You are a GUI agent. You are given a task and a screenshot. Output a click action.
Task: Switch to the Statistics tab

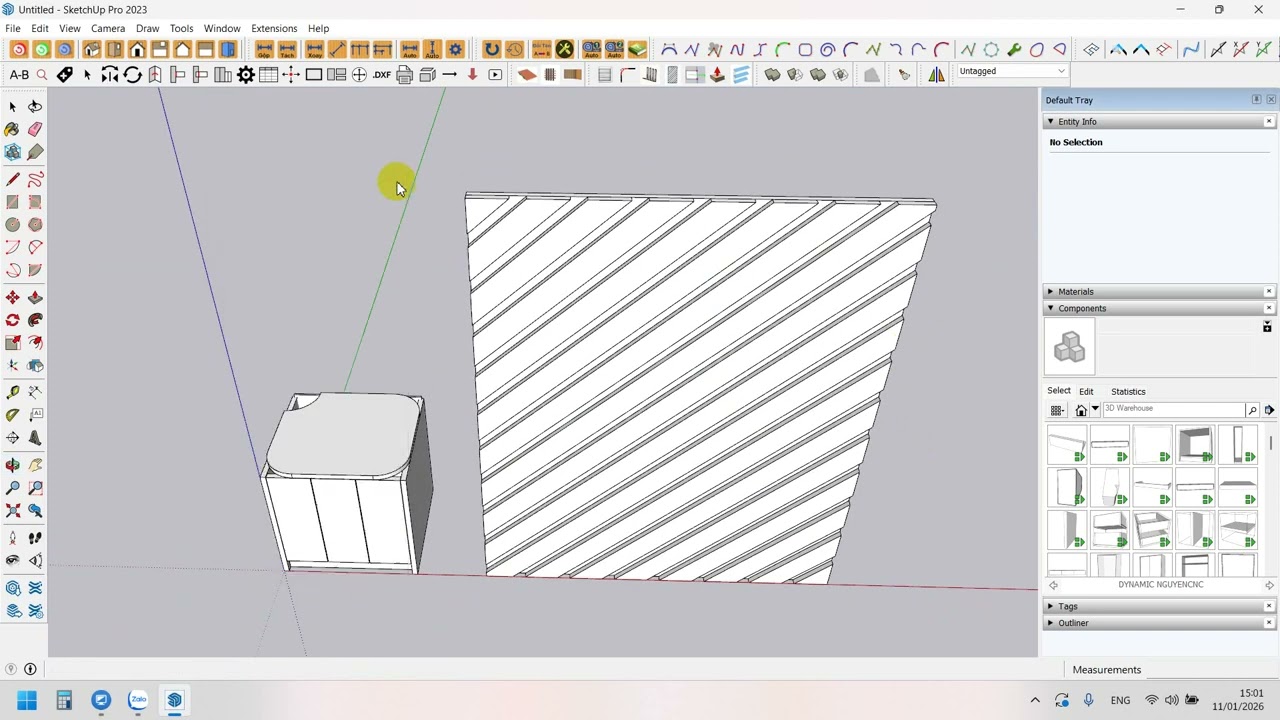(x=1128, y=391)
